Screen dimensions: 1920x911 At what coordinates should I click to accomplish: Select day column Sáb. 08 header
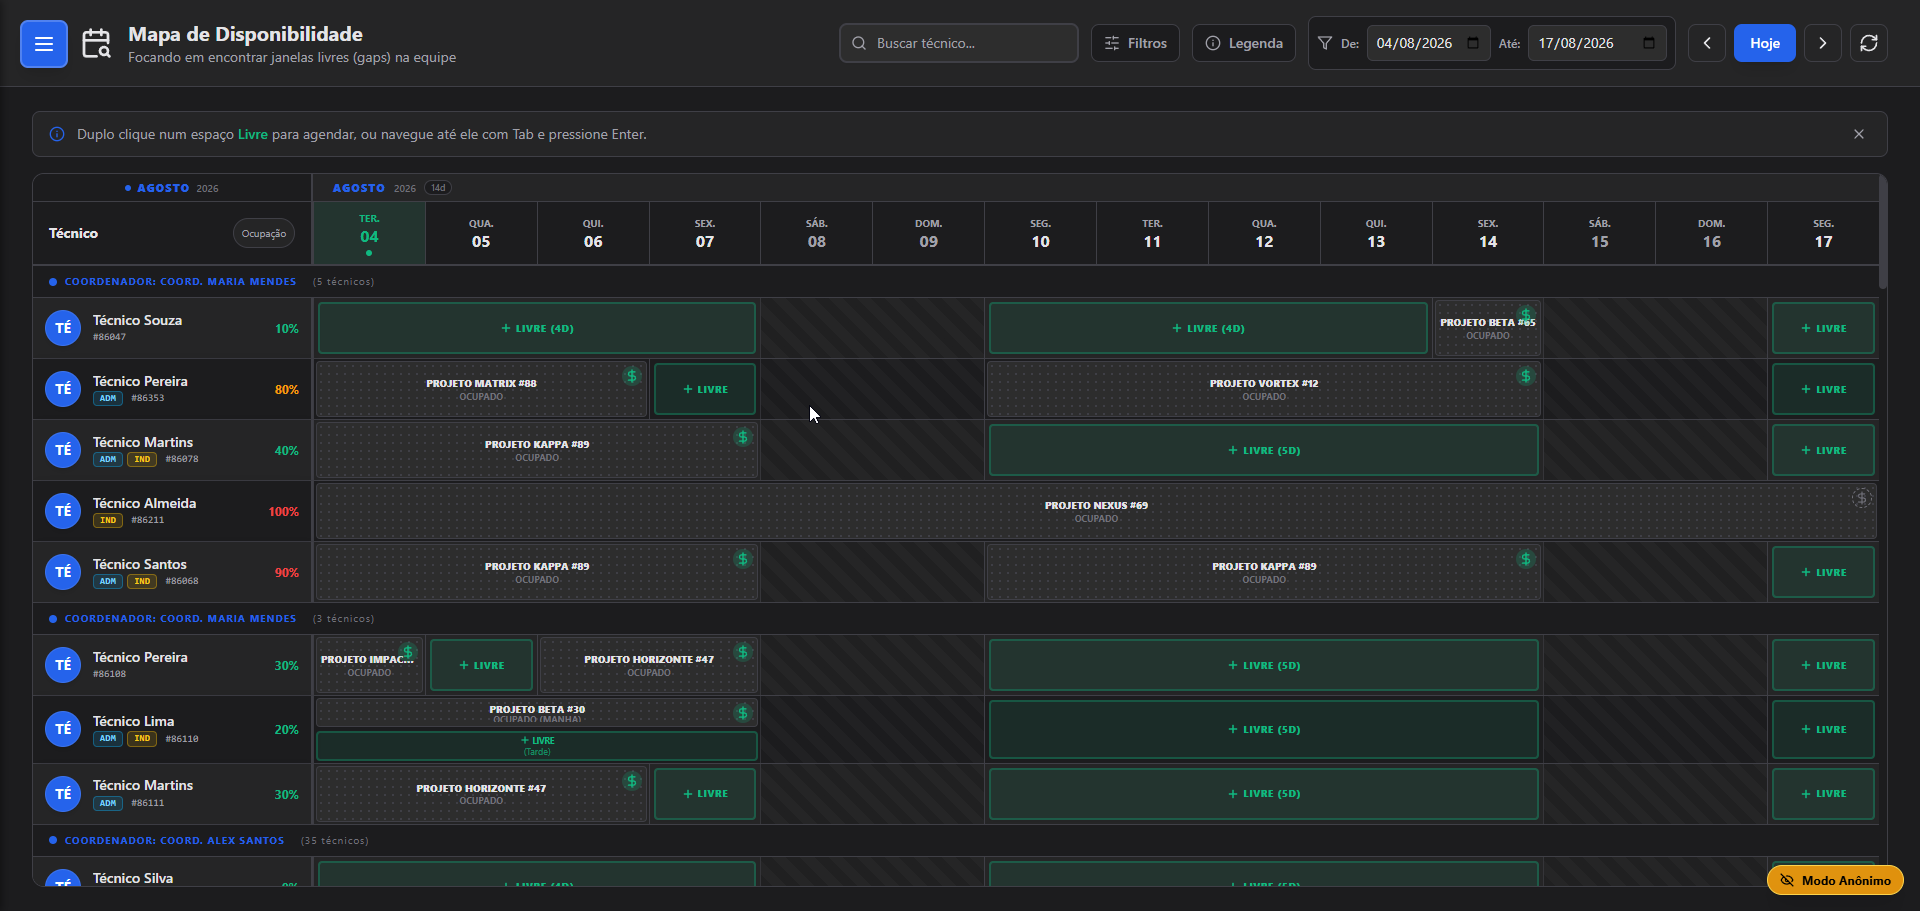pos(817,233)
